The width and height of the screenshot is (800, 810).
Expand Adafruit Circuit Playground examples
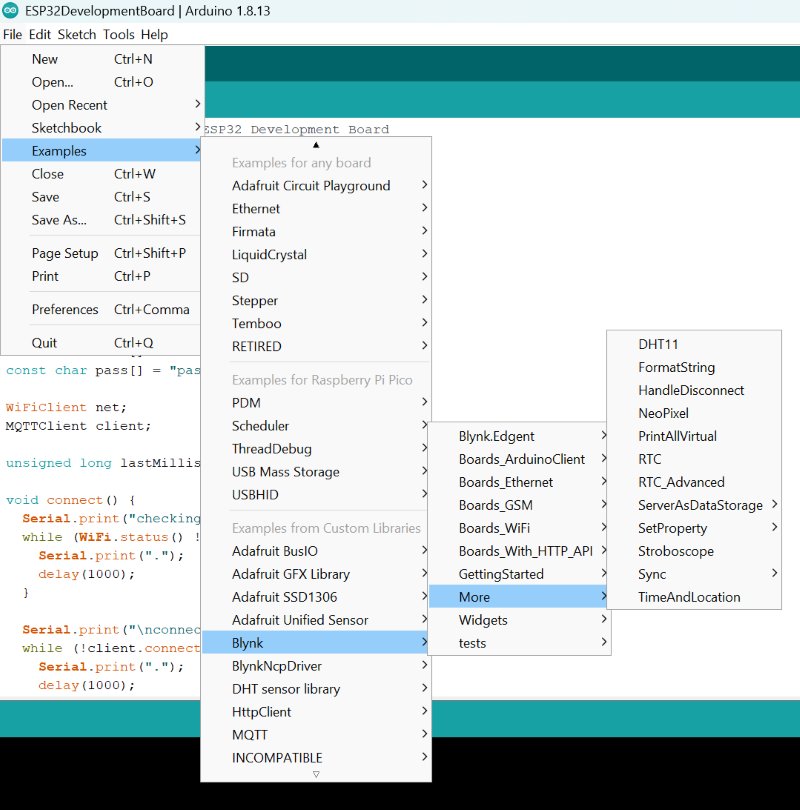tap(316, 185)
